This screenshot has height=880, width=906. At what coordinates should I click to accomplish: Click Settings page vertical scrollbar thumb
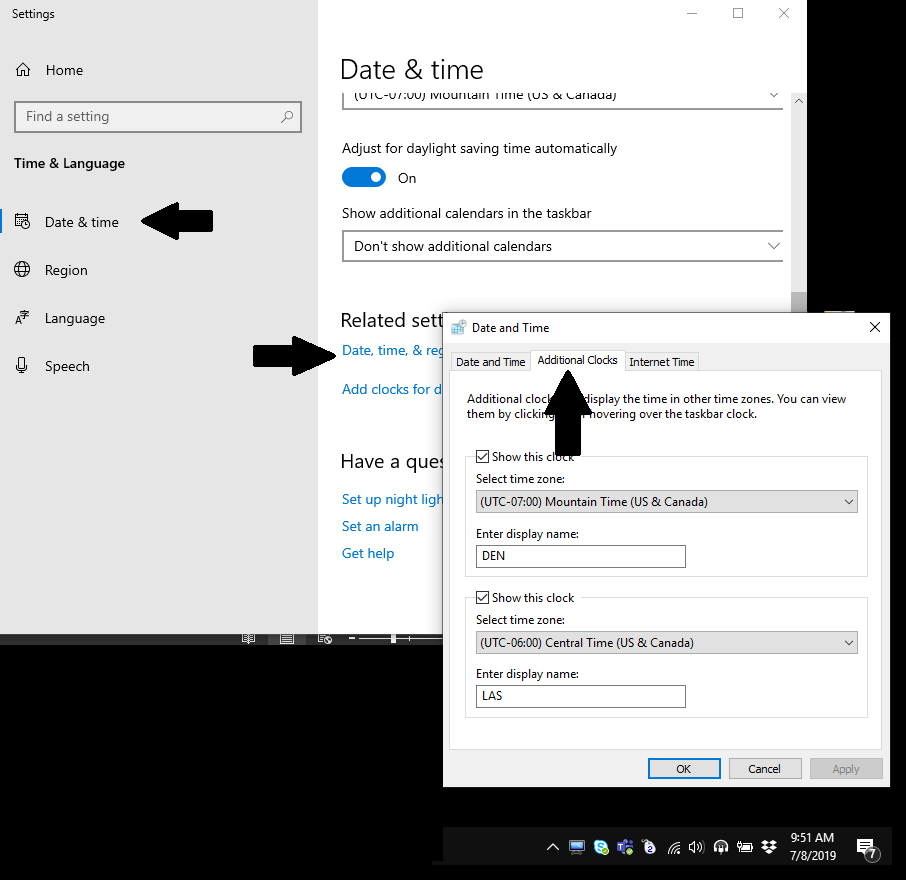(799, 302)
